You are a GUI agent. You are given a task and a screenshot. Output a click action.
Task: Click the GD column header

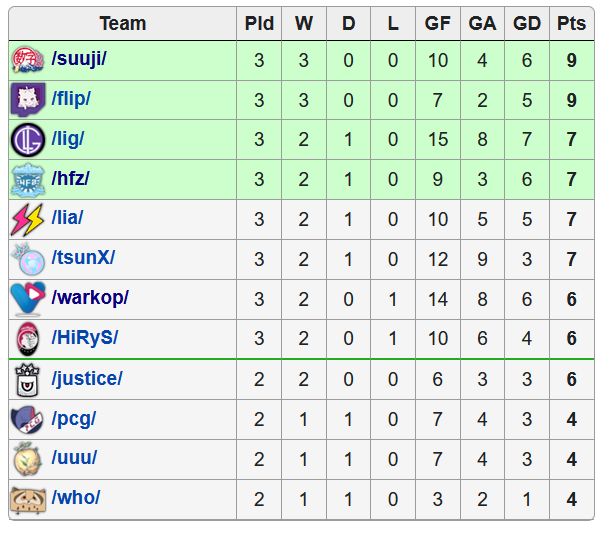[x=527, y=23]
